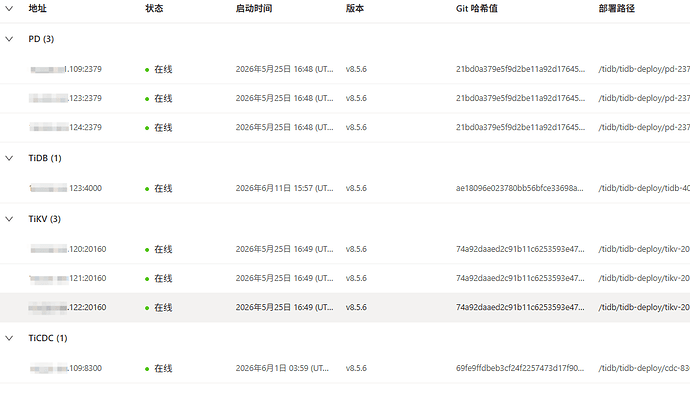Click green status dot for .120:20160 TiKV
690x393 pixels.
(x=147, y=250)
